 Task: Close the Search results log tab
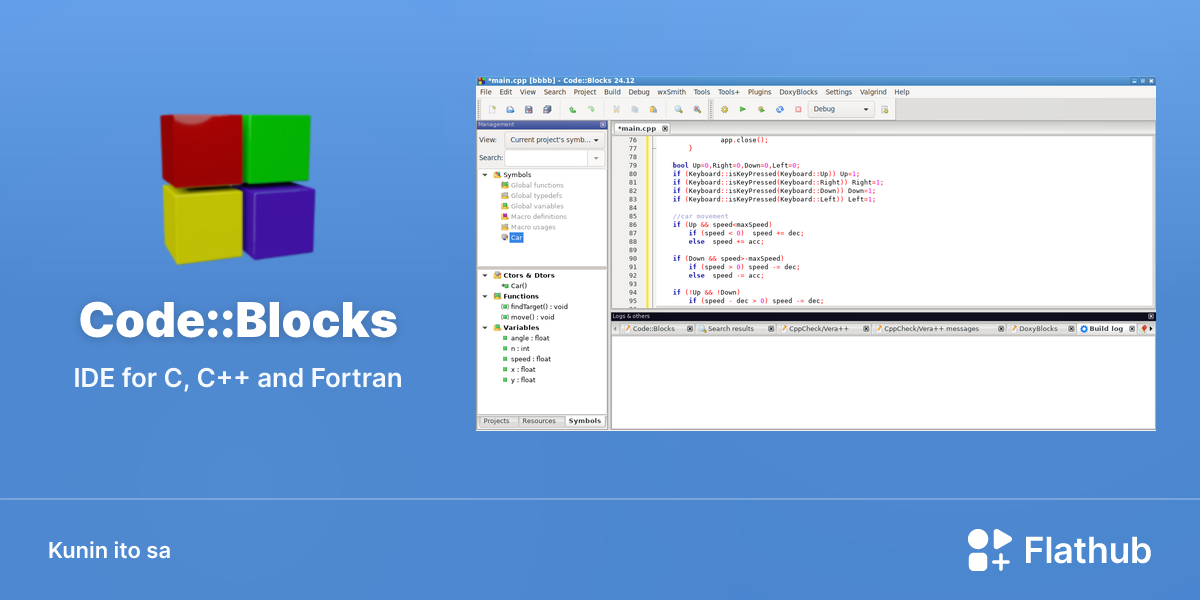pyautogui.click(x=772, y=328)
